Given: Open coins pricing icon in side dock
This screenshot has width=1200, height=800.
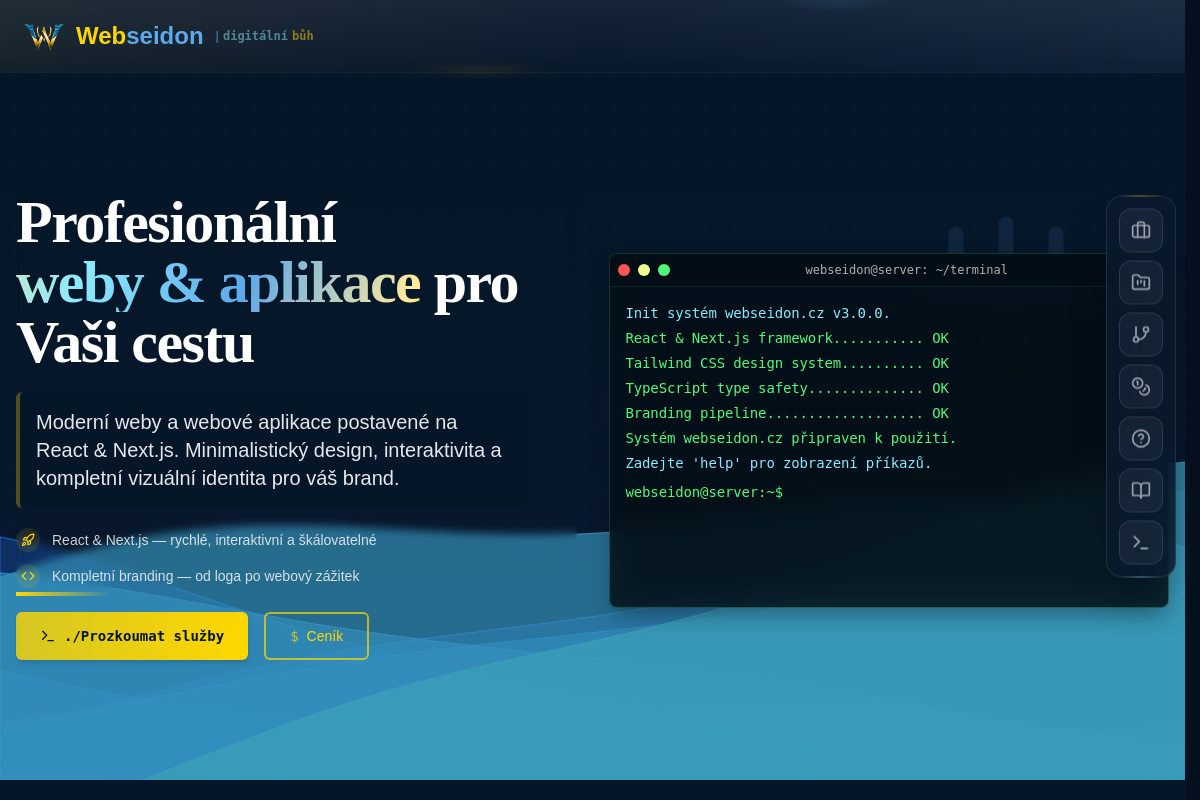Looking at the screenshot, I should point(1141,386).
